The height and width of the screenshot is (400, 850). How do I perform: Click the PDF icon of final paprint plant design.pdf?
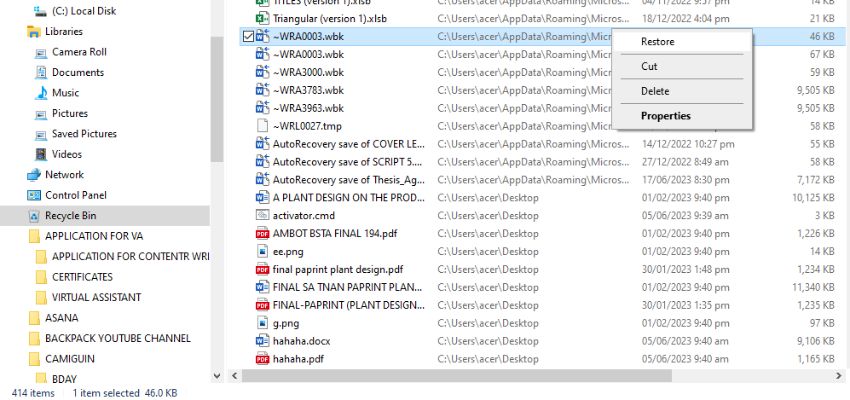262,269
